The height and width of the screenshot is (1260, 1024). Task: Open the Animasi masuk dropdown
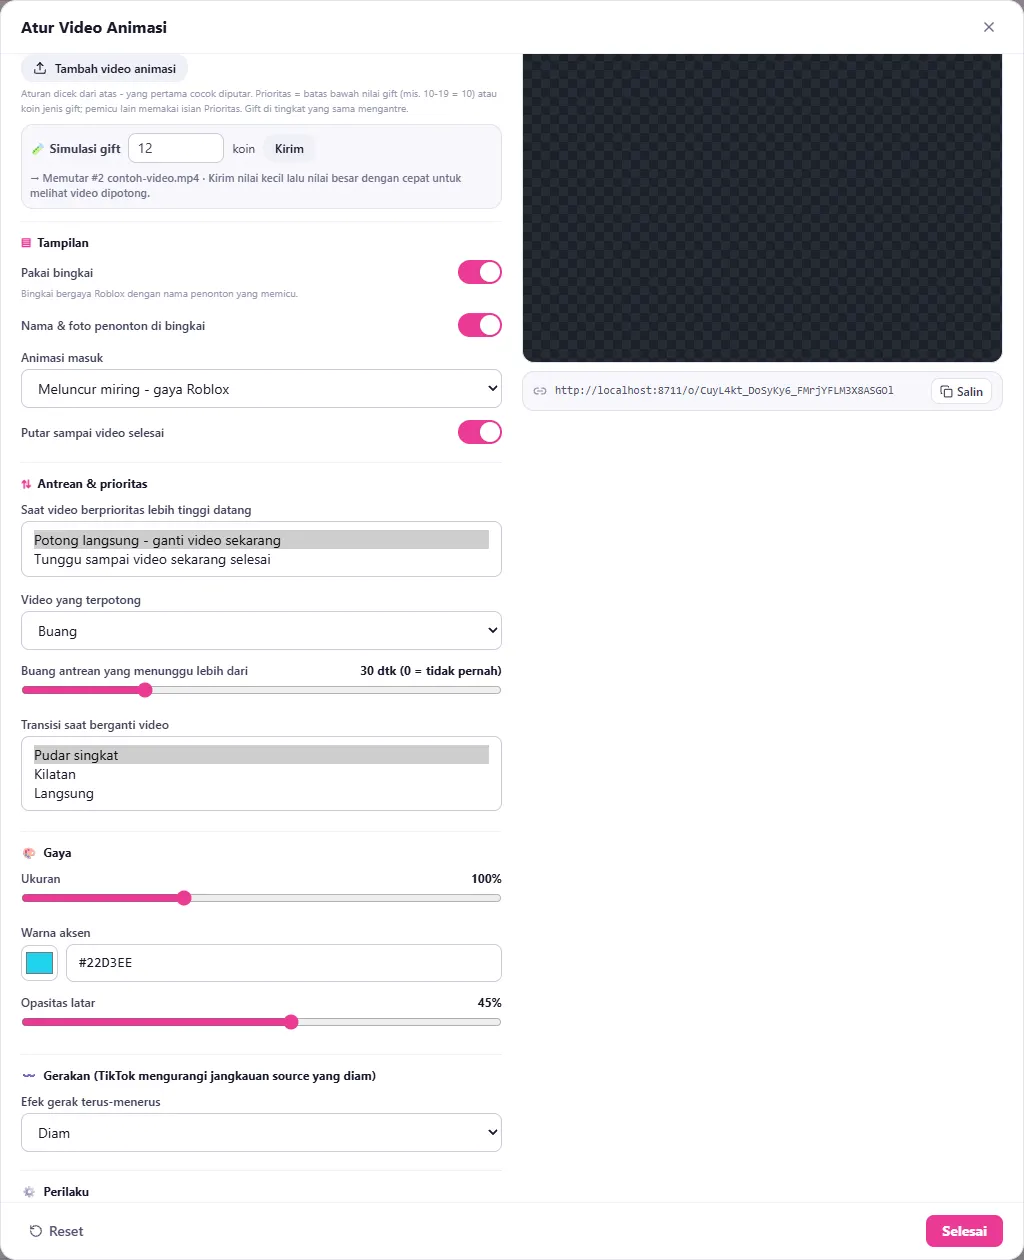click(261, 389)
